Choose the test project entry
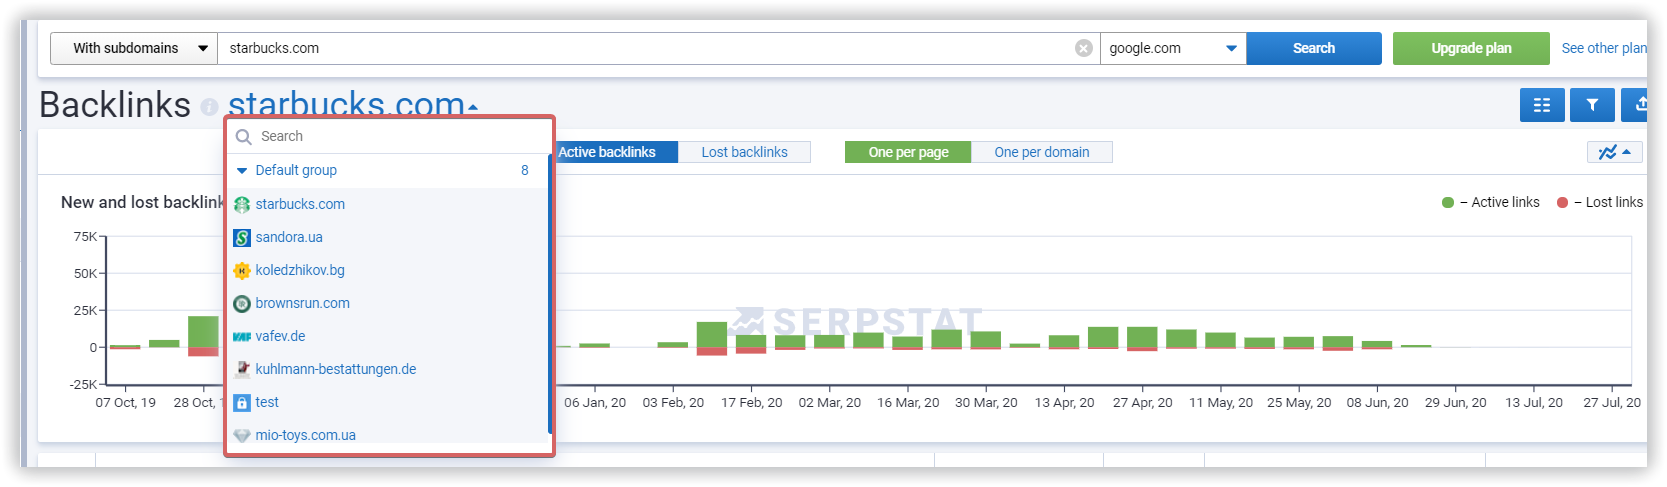Screen dimensions: 1667x487 pos(267,402)
